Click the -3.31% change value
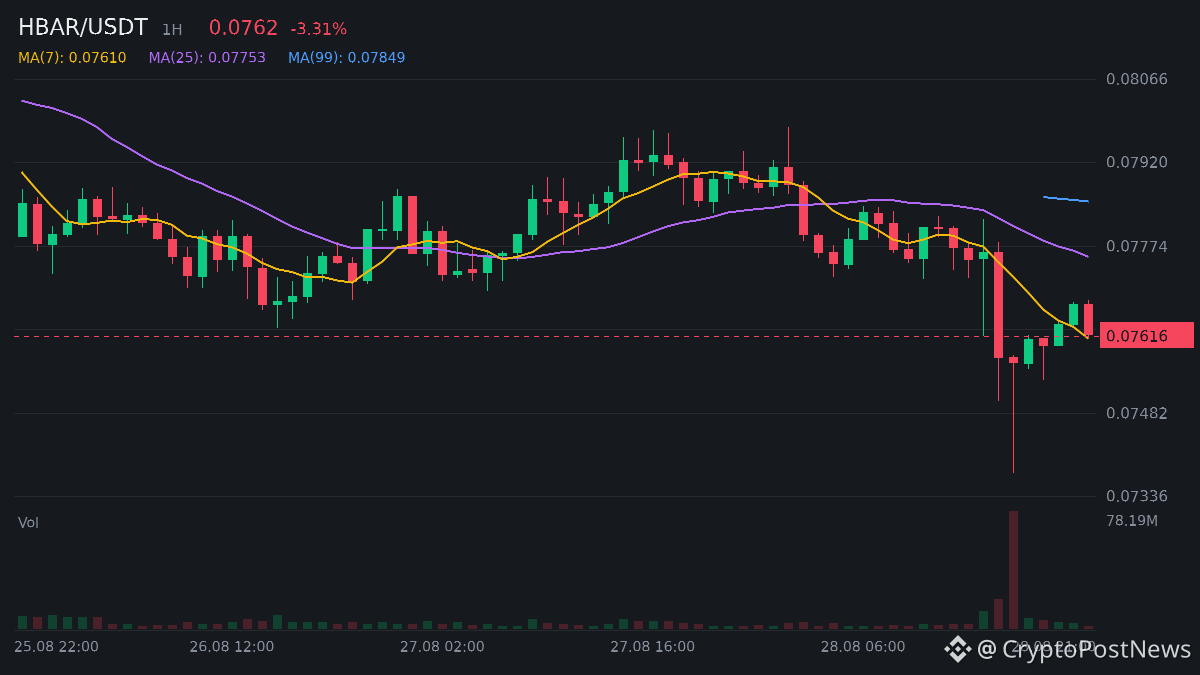Image resolution: width=1200 pixels, height=675 pixels. pos(318,29)
